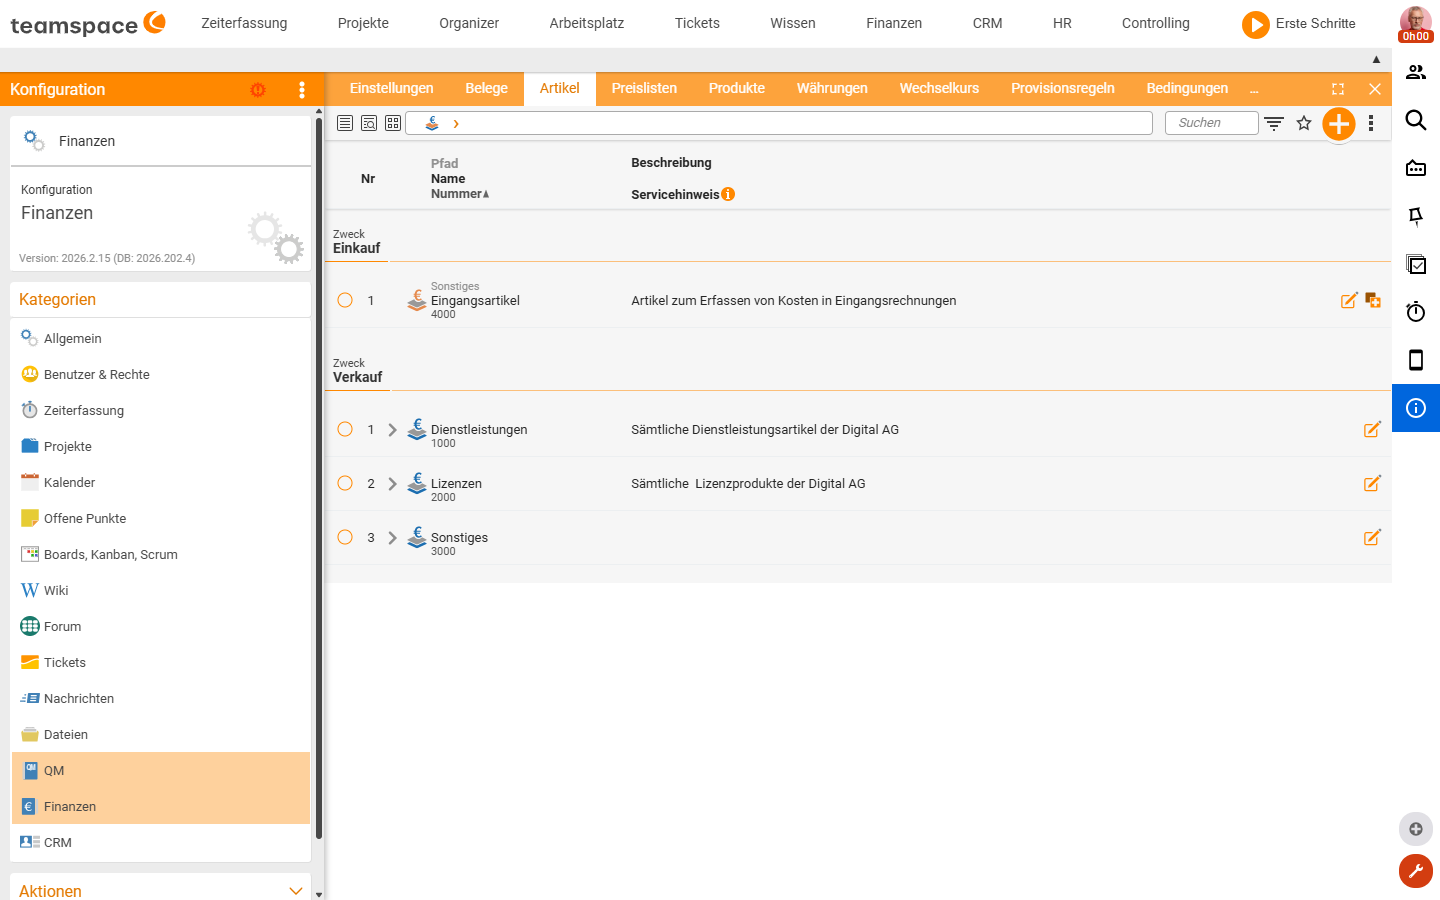Edit the Sonstiges 3000 row
The image size is (1440, 900).
[x=1372, y=537]
